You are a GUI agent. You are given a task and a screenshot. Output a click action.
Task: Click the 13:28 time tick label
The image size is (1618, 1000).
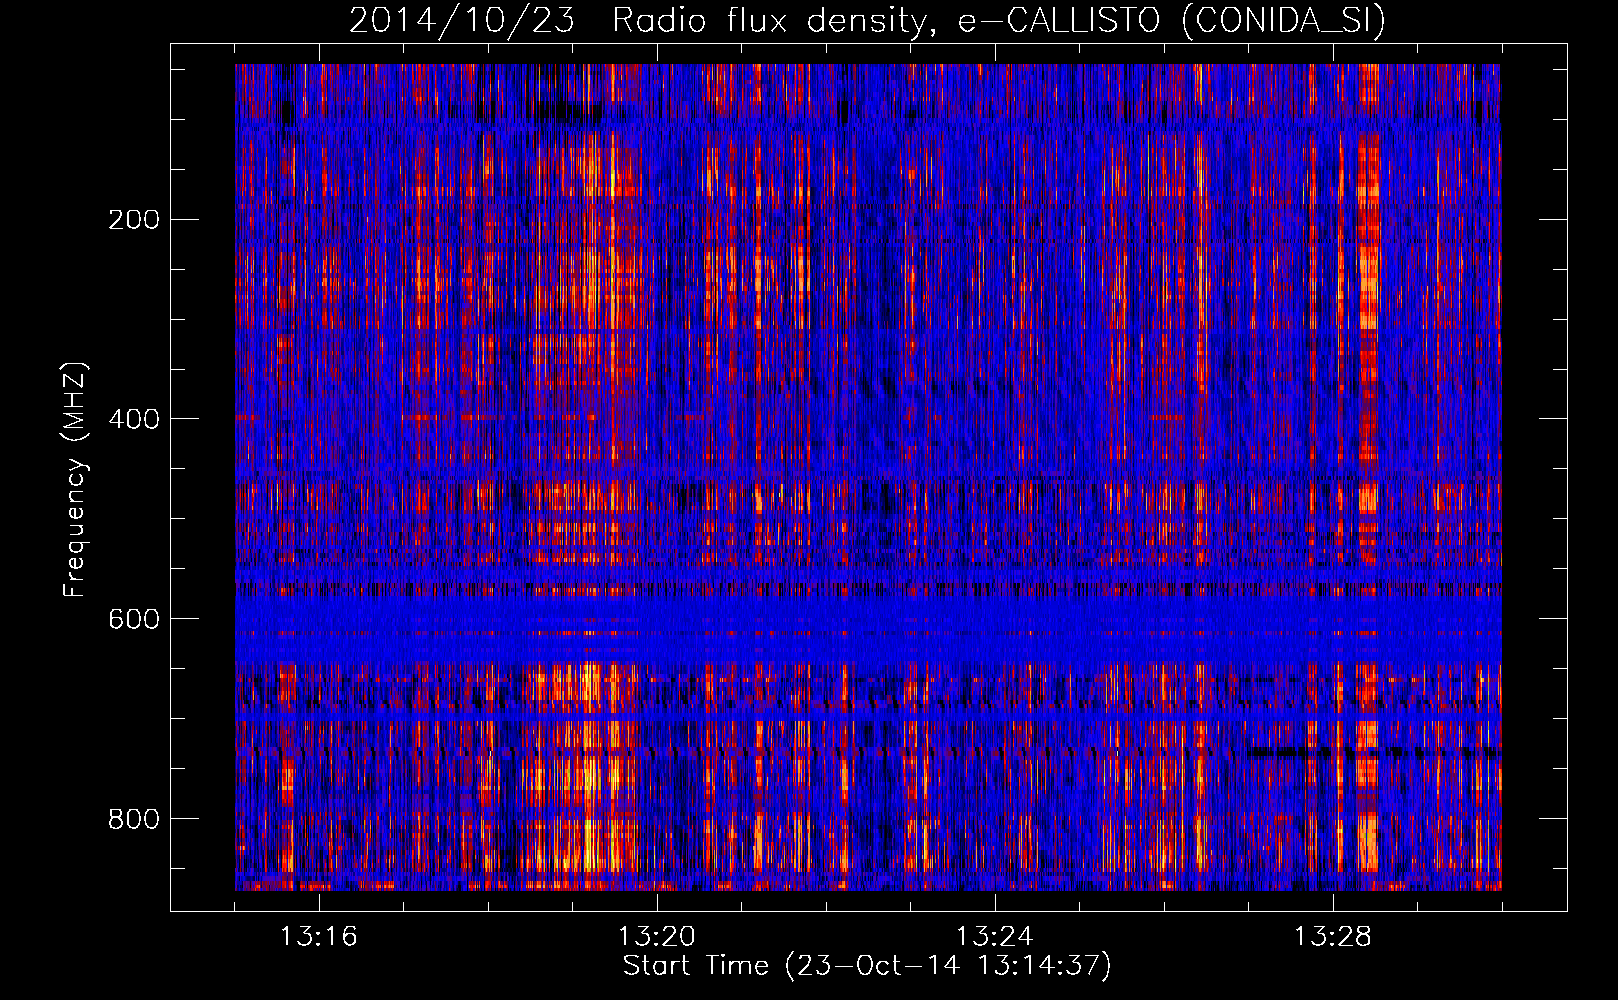(x=1333, y=937)
